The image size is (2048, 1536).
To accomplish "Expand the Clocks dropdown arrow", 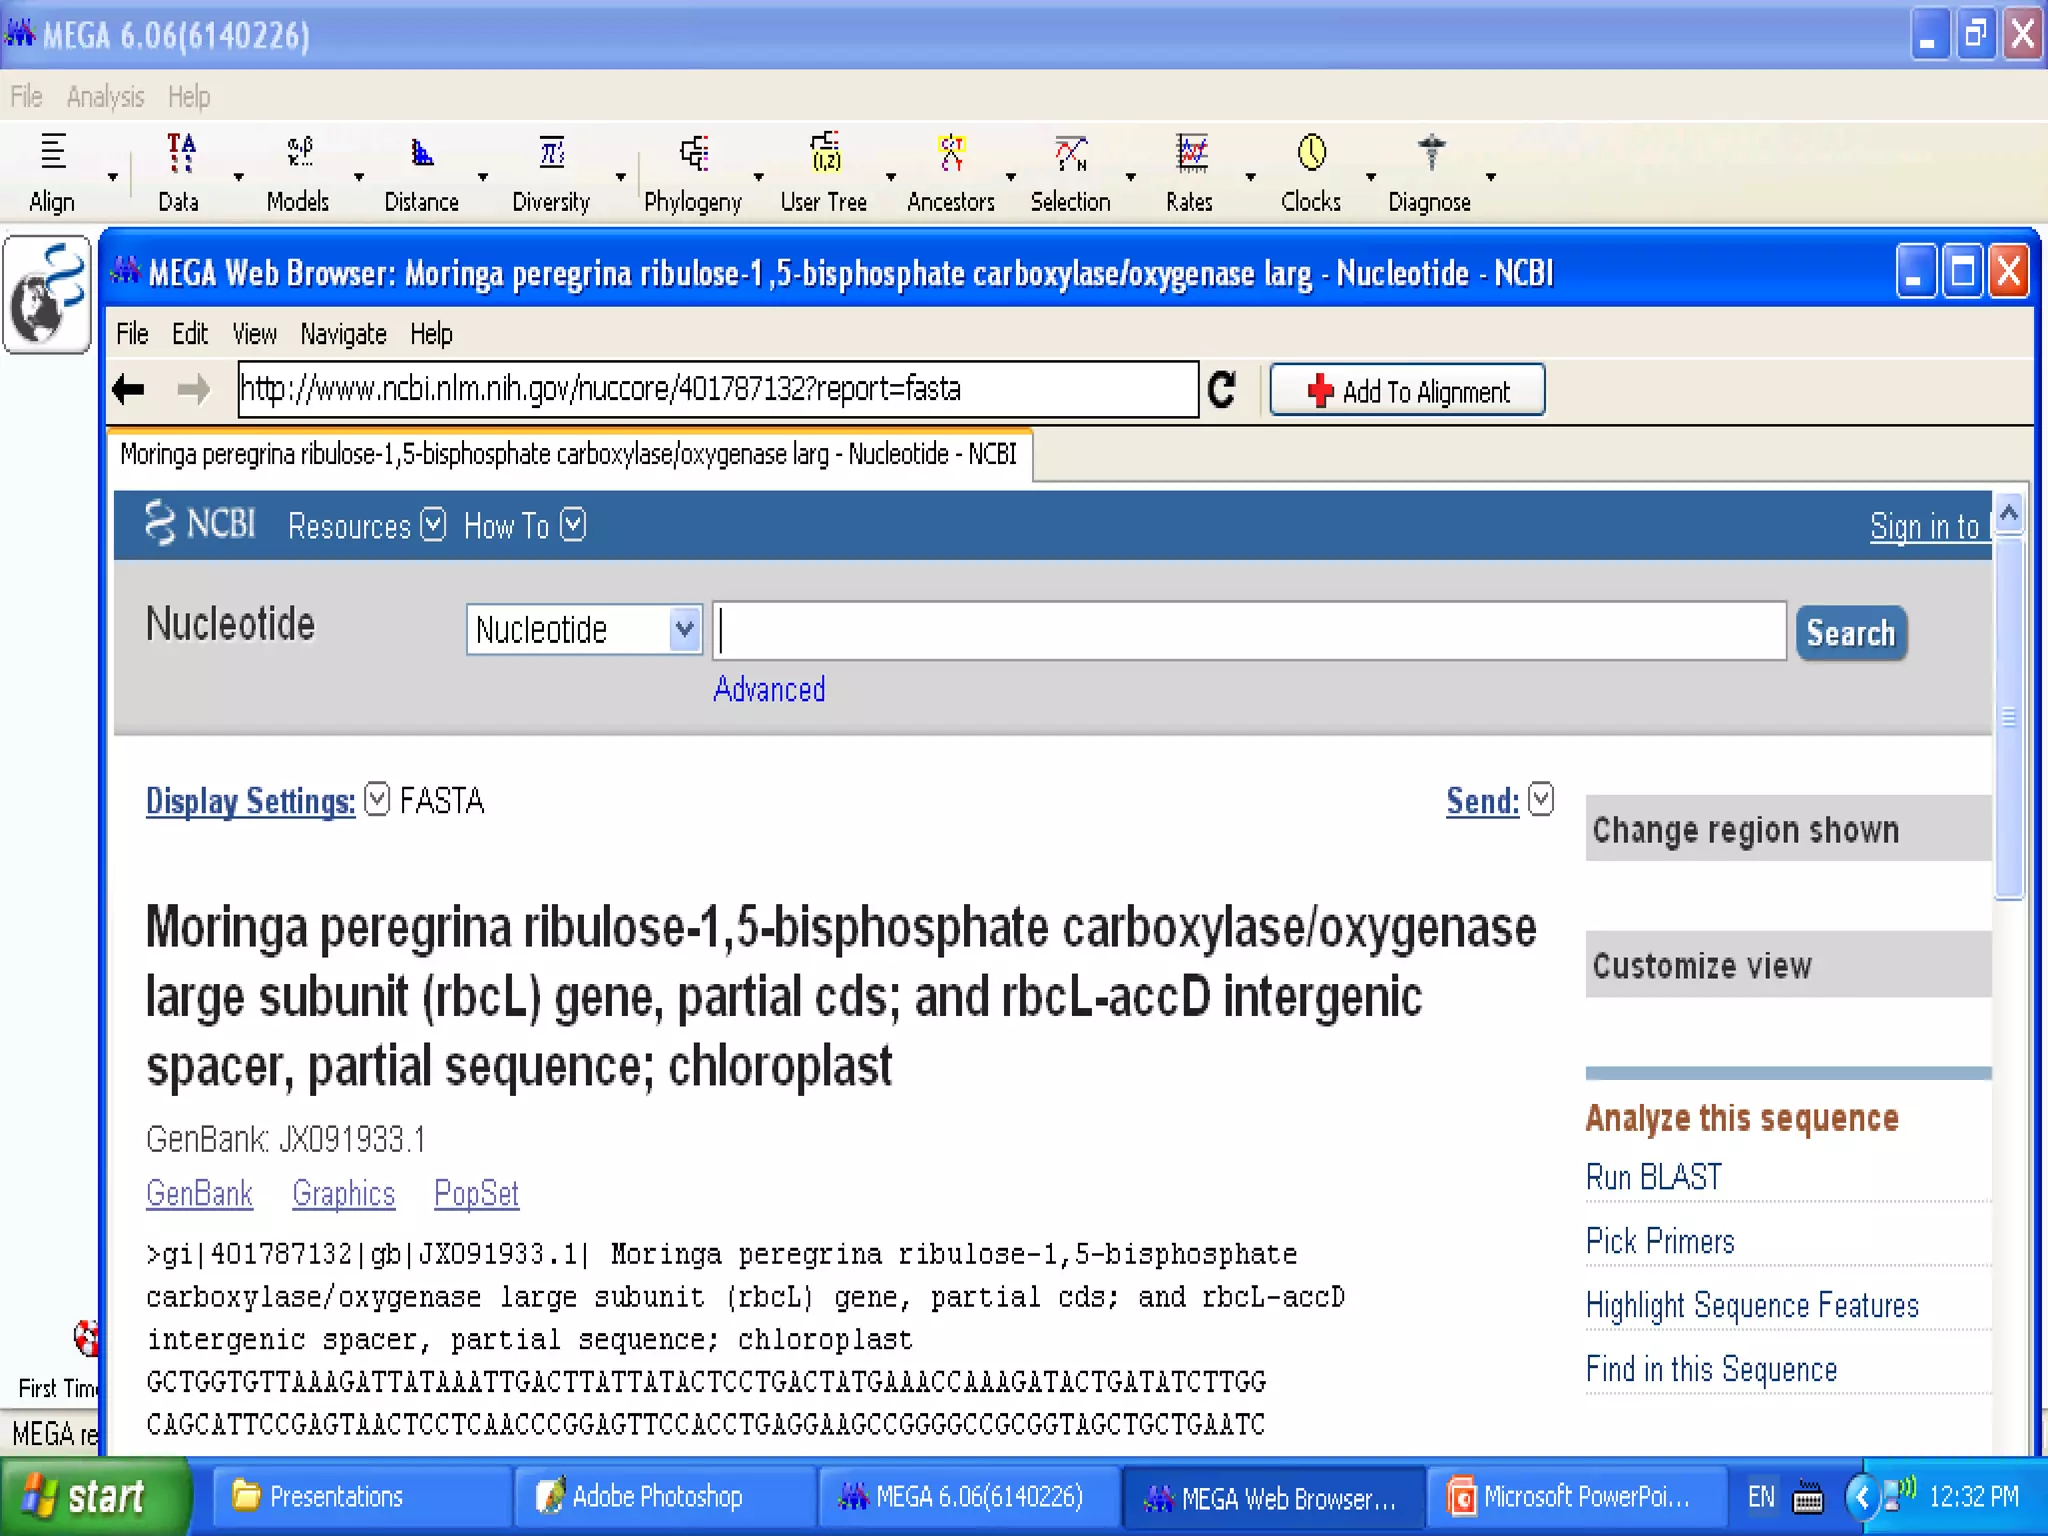I will pyautogui.click(x=1371, y=177).
